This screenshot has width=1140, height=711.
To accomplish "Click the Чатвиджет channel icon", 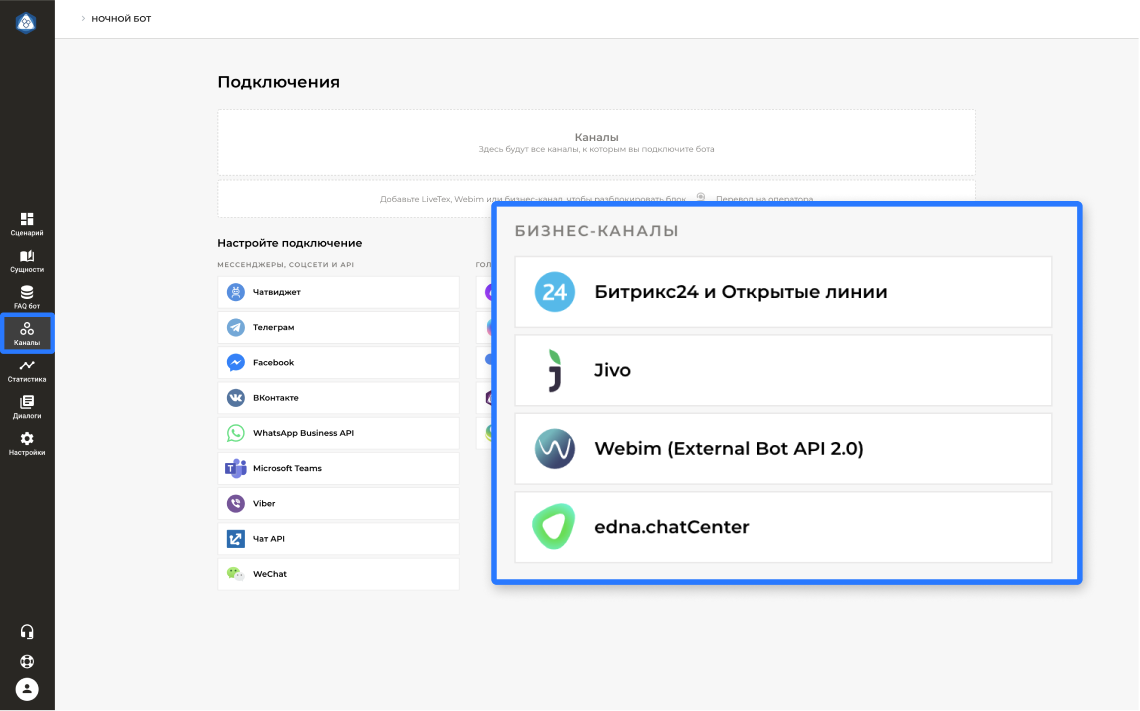I will 236,292.
